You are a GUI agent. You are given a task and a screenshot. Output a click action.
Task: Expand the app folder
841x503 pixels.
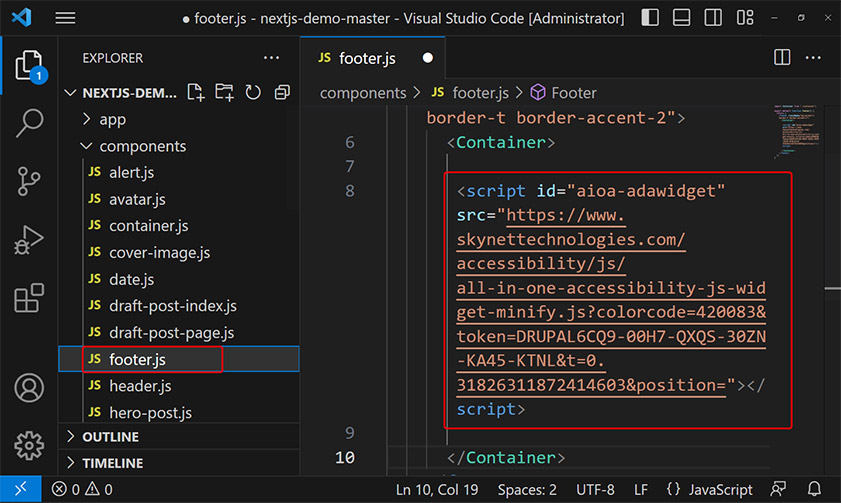coord(178,119)
